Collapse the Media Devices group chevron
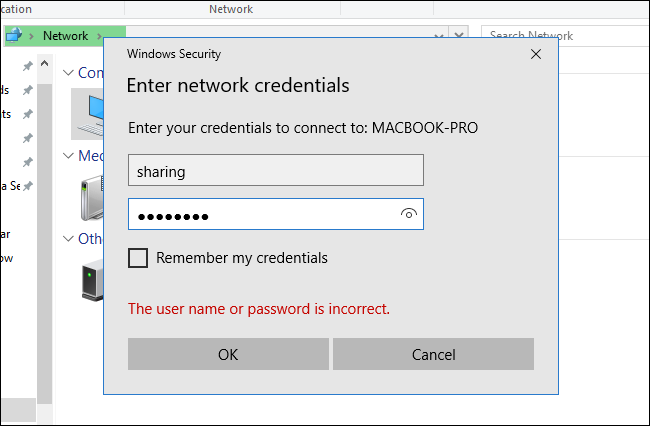 [68, 156]
